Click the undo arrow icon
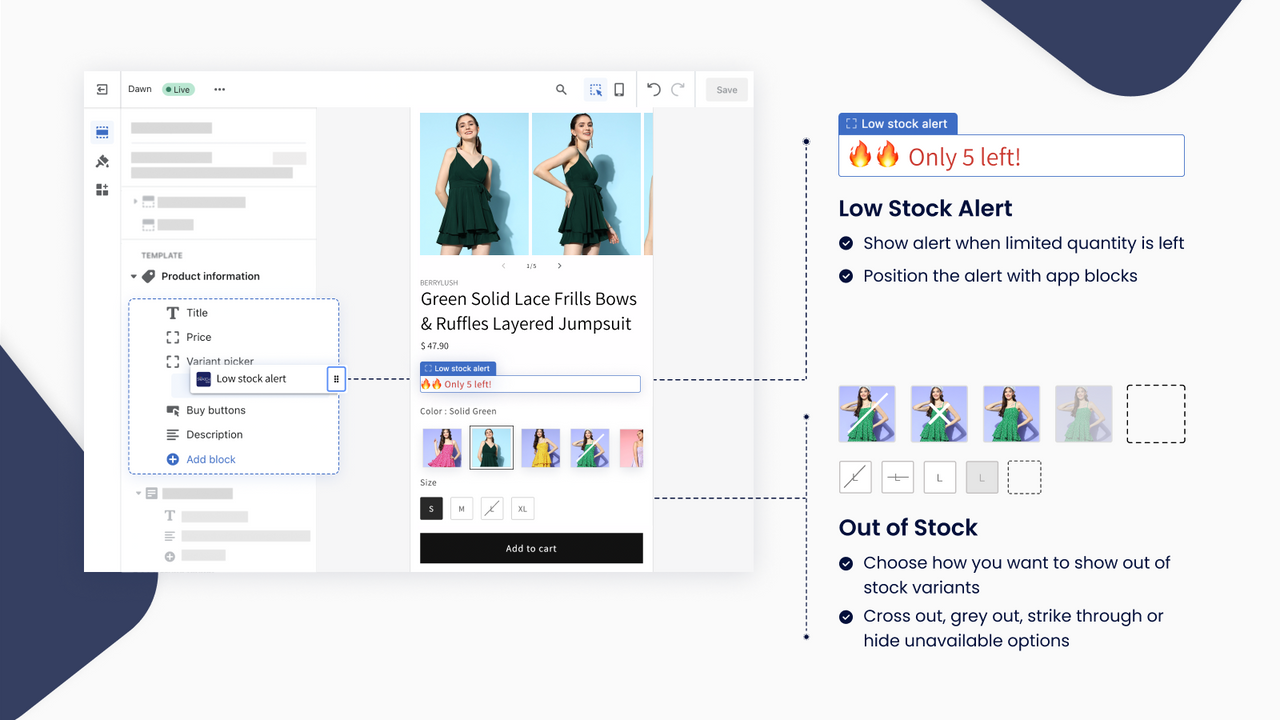The height and width of the screenshot is (720, 1280). tap(652, 89)
